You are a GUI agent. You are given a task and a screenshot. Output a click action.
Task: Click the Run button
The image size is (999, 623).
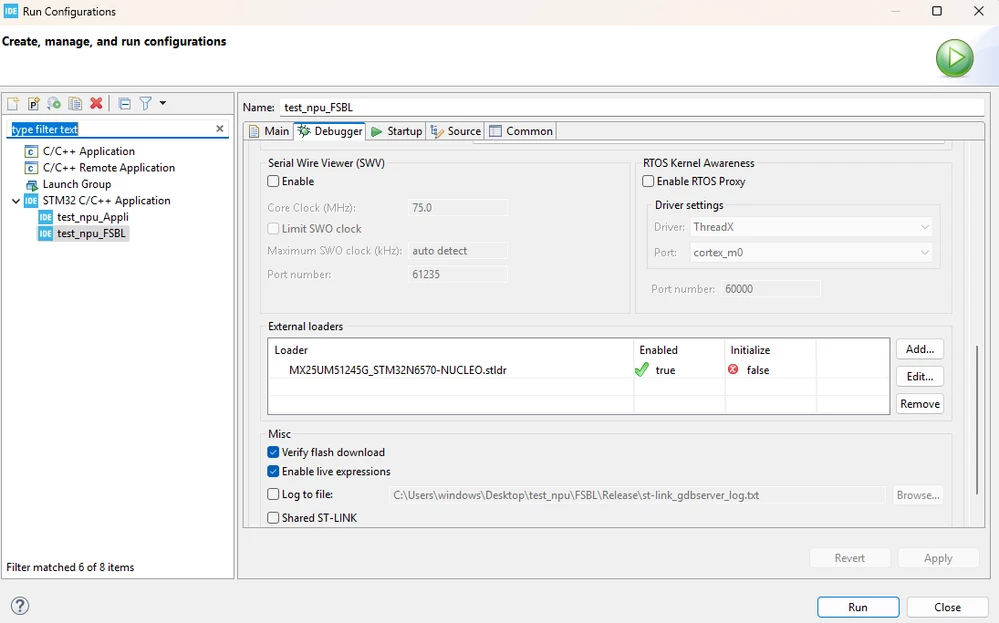[x=858, y=607]
